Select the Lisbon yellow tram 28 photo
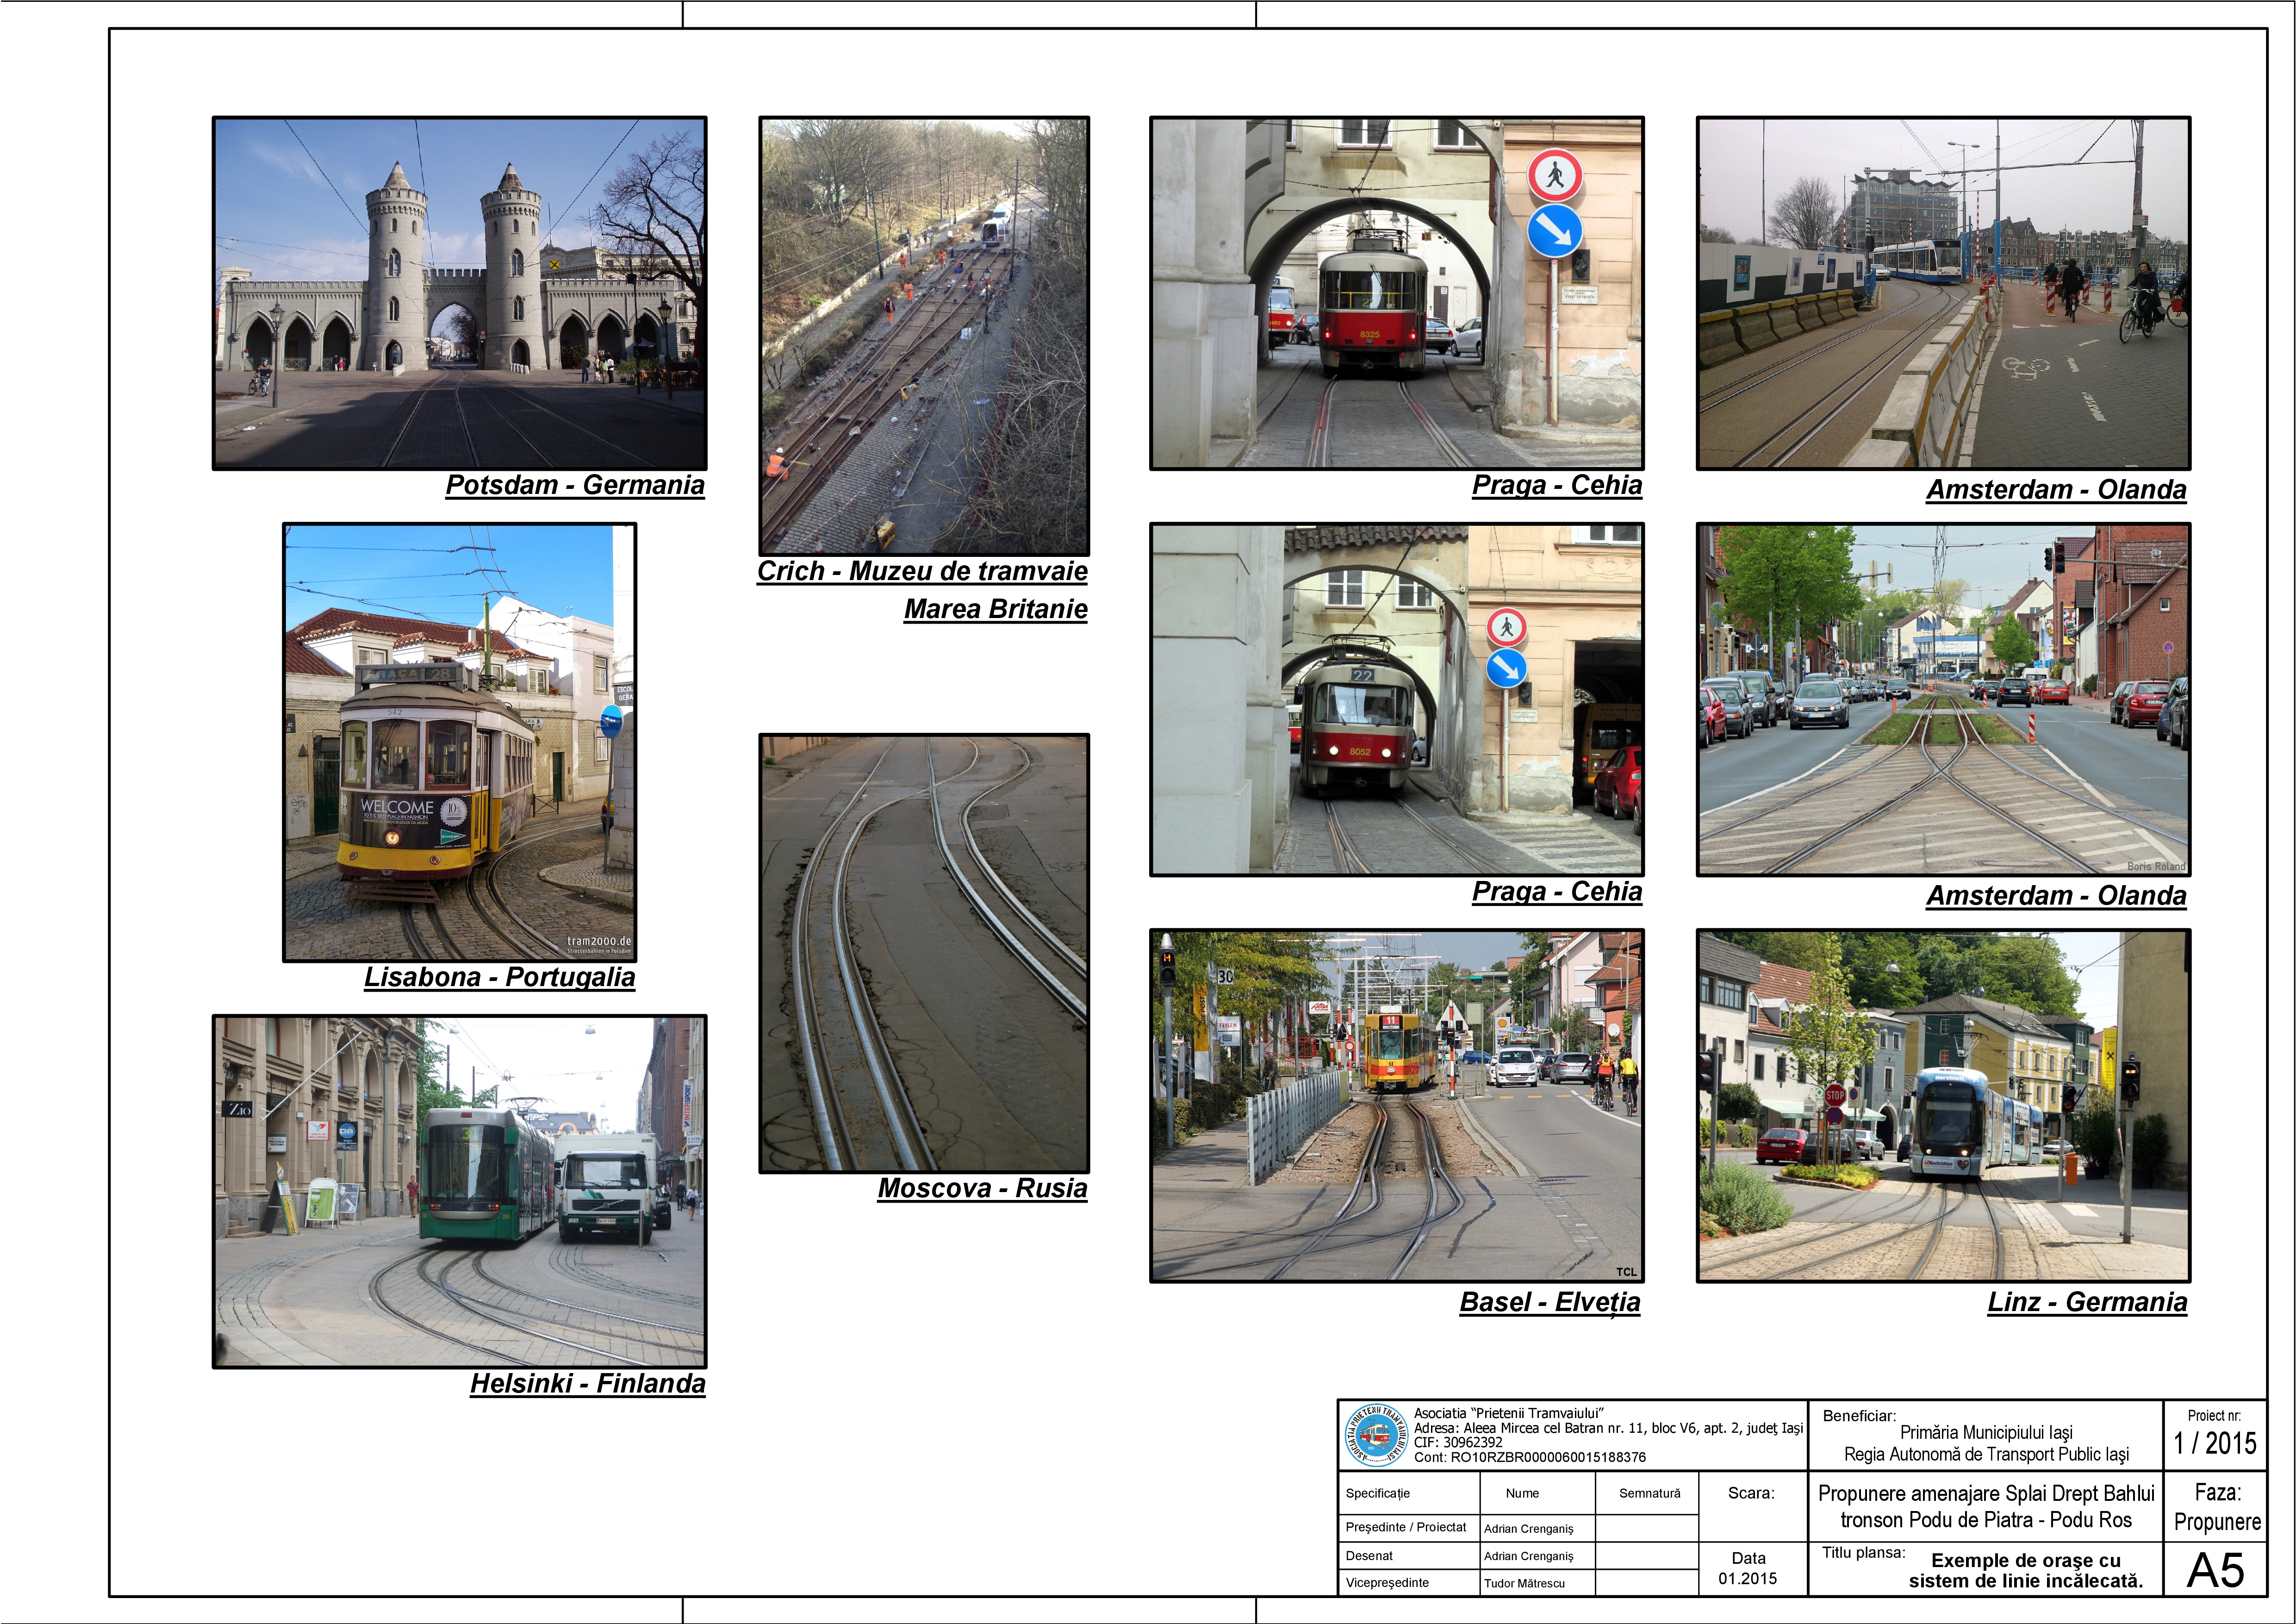Image resolution: width=2296 pixels, height=1624 pixels. pos(460,742)
